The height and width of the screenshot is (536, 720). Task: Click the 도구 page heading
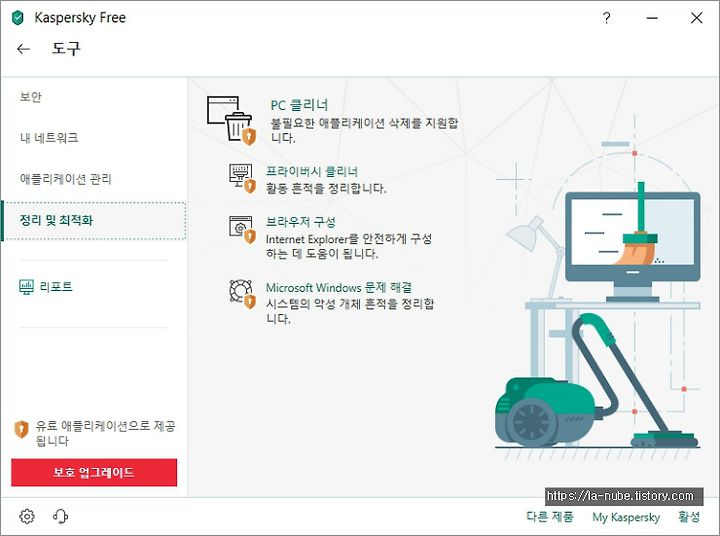click(x=66, y=48)
